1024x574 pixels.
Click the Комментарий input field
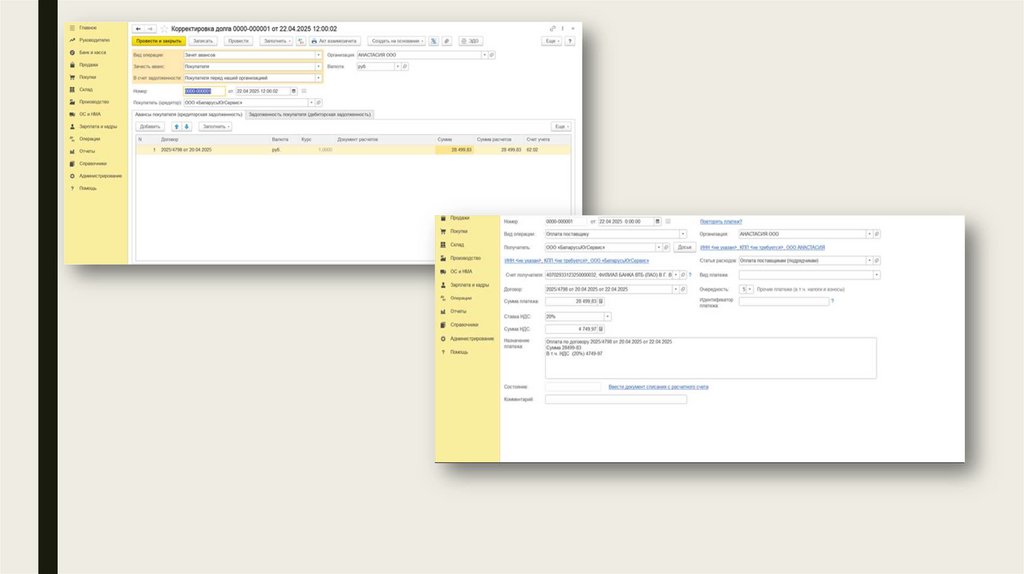pos(616,399)
